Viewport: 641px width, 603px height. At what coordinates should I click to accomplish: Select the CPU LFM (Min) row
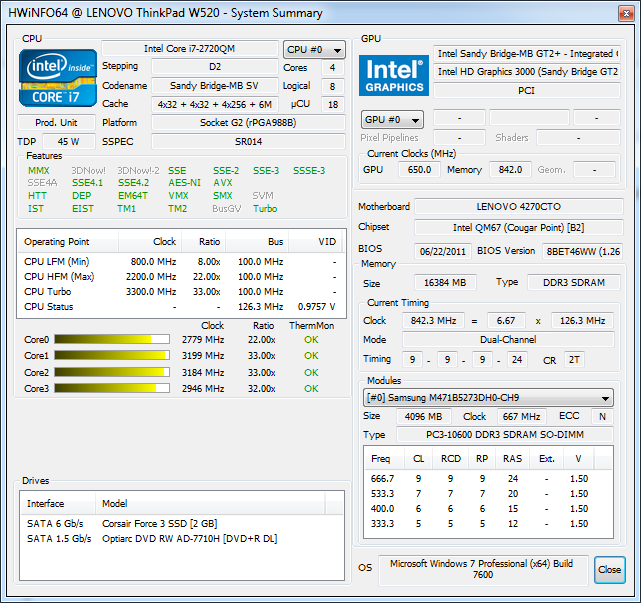coord(181,262)
